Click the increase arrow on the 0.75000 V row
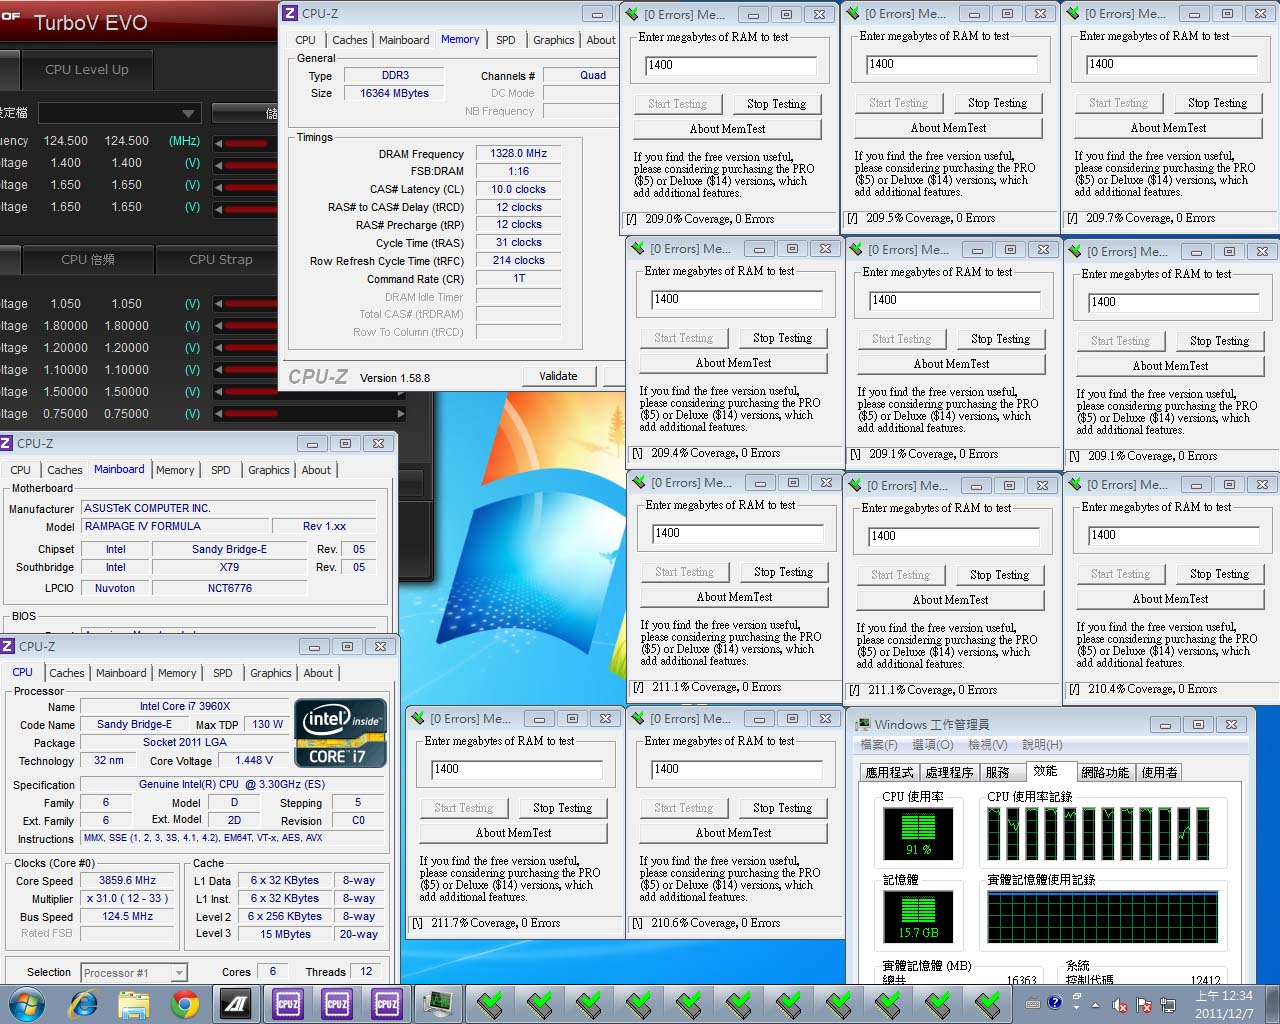Viewport: 1280px width, 1024px height. 401,414
